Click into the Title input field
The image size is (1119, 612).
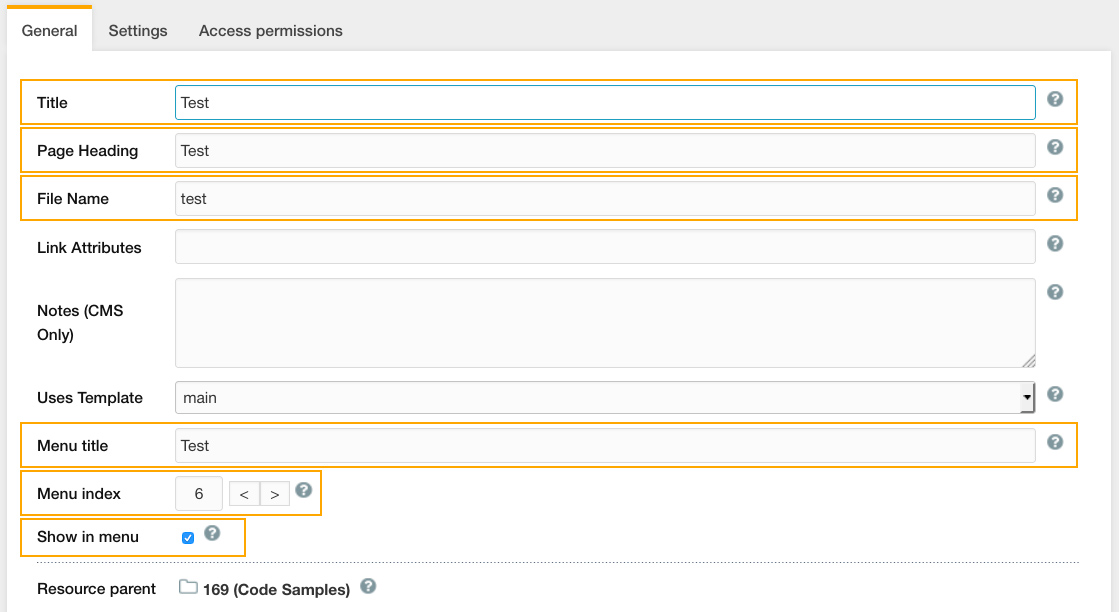point(605,102)
